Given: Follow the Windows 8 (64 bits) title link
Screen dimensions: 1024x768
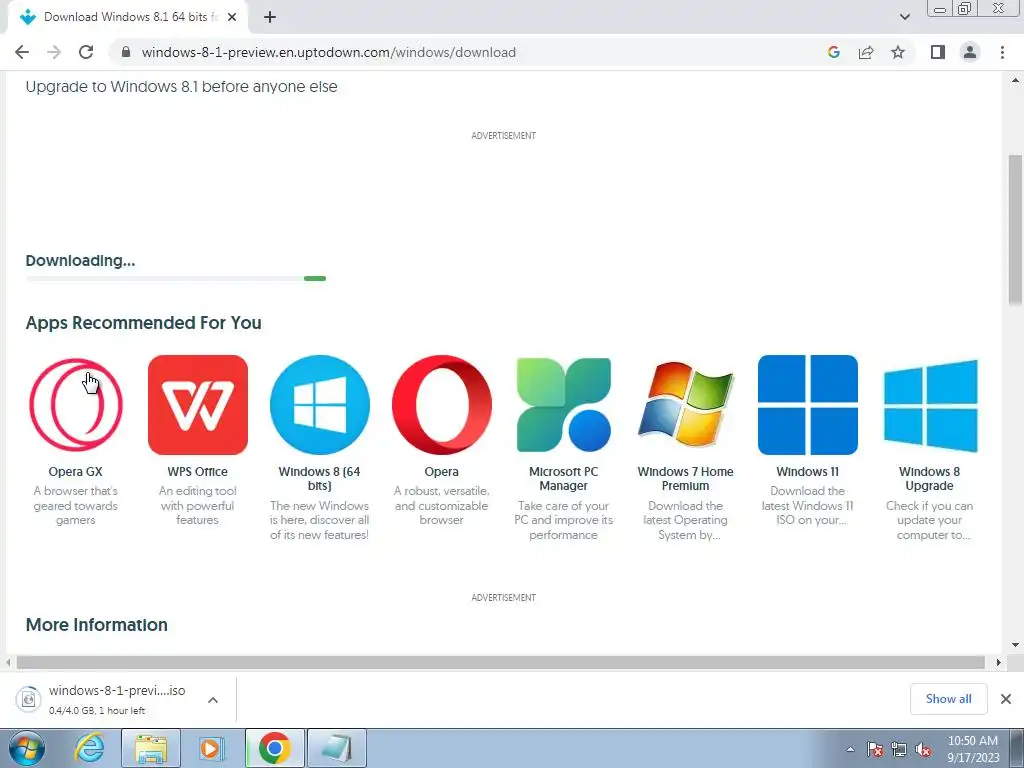Looking at the screenshot, I should (320, 479).
